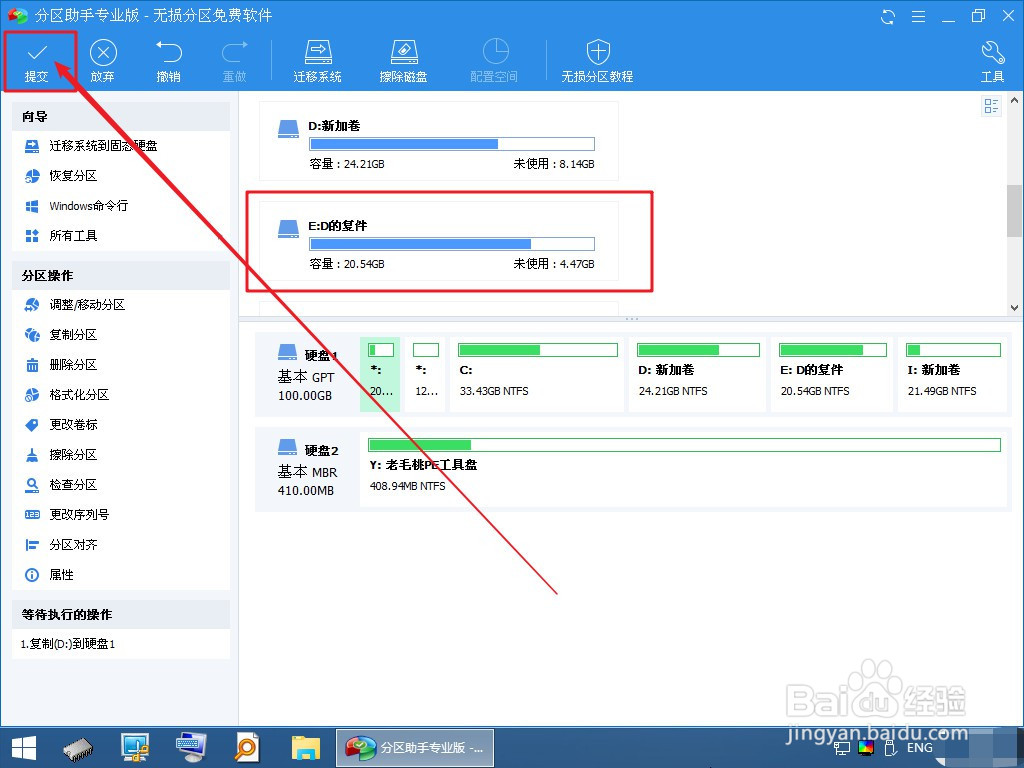Click the 硬盘1 基本 GPT disk label
The image size is (1024, 768).
tap(308, 376)
